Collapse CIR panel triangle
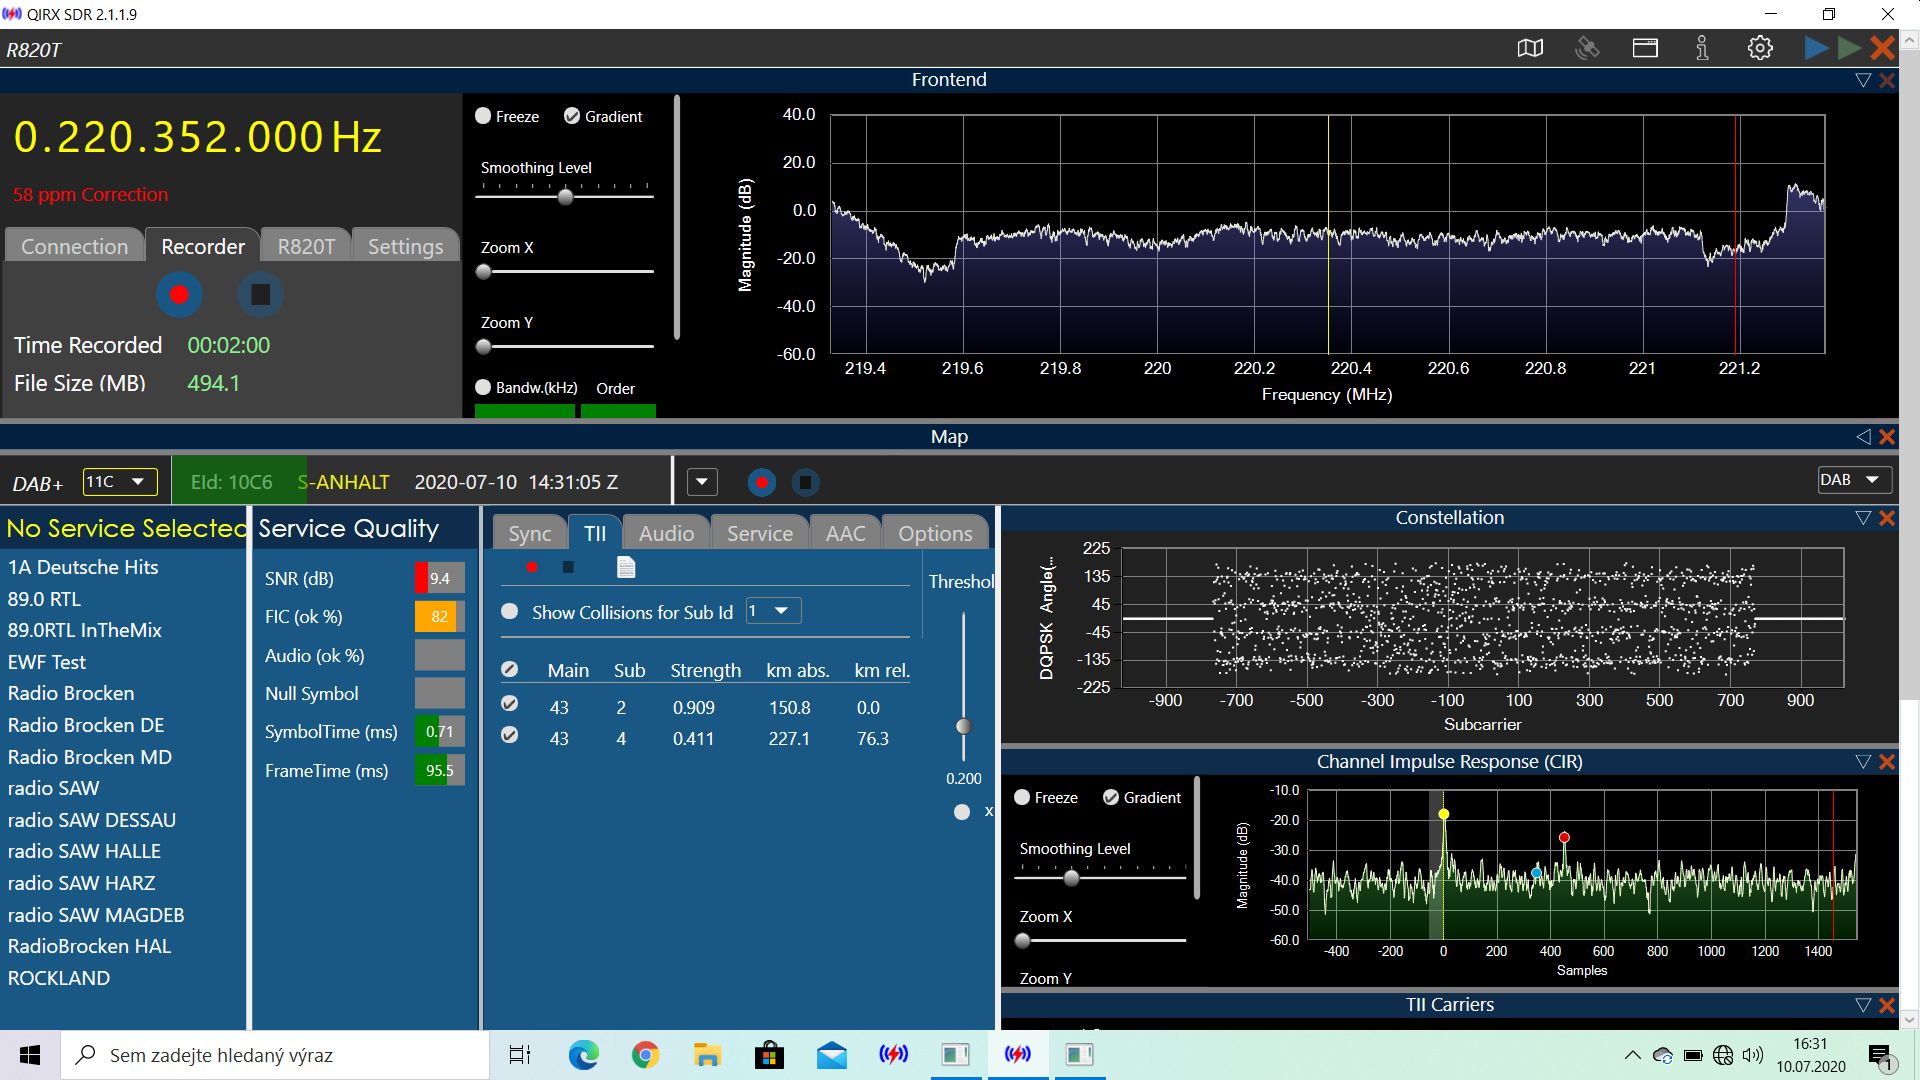Screen dimensions: 1920x1080 click(1863, 762)
